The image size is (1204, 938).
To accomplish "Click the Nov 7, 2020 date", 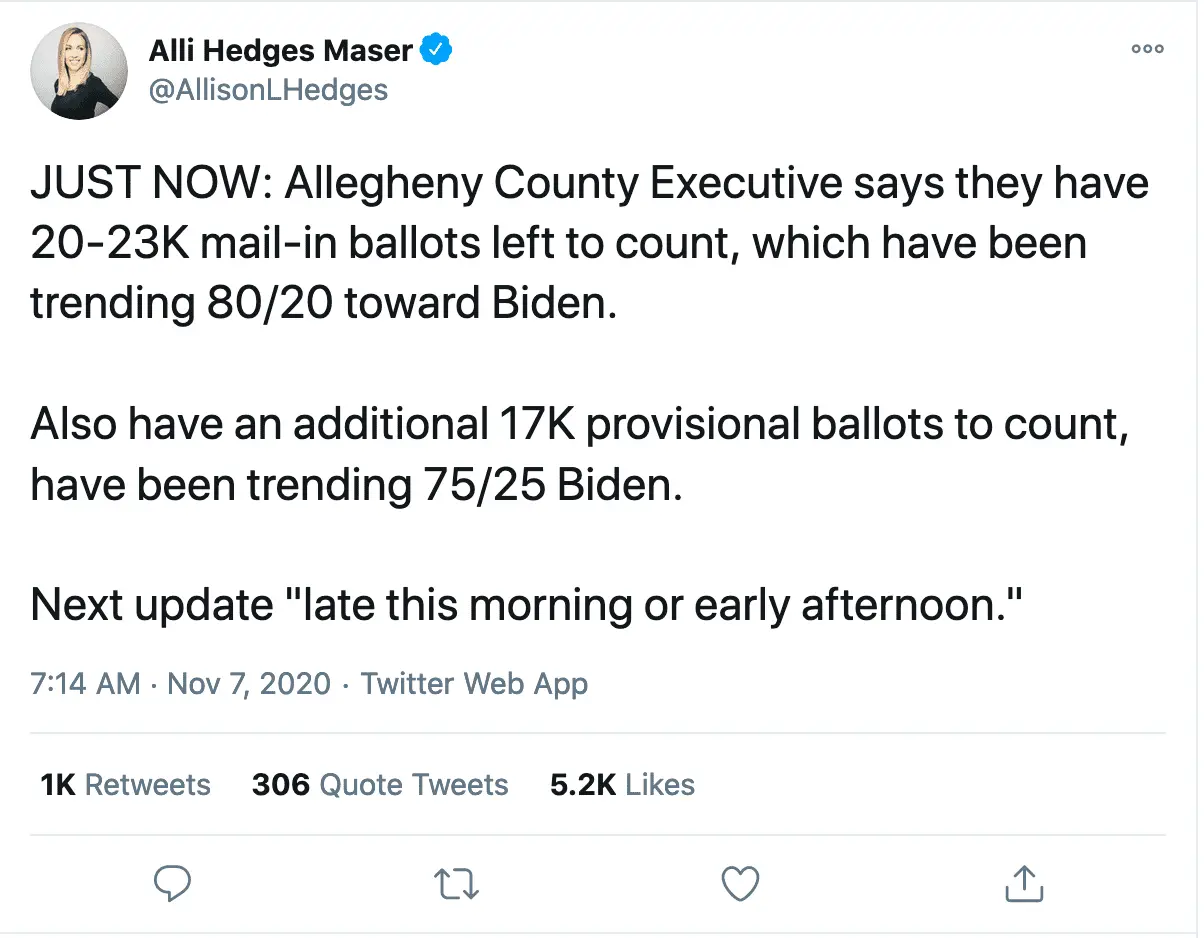I will tap(248, 684).
